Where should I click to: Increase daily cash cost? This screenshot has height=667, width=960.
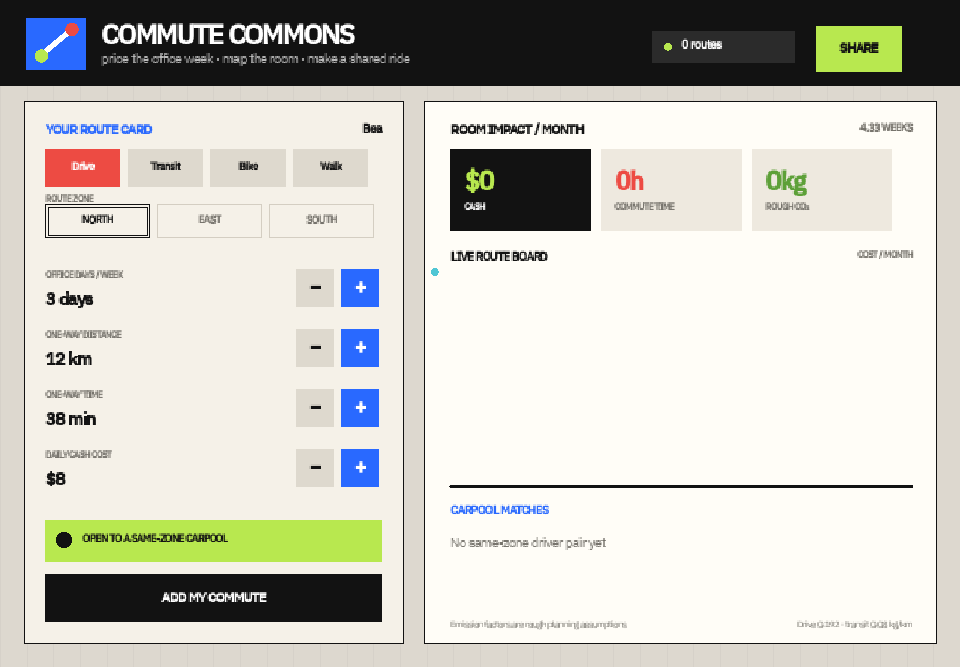click(360, 468)
